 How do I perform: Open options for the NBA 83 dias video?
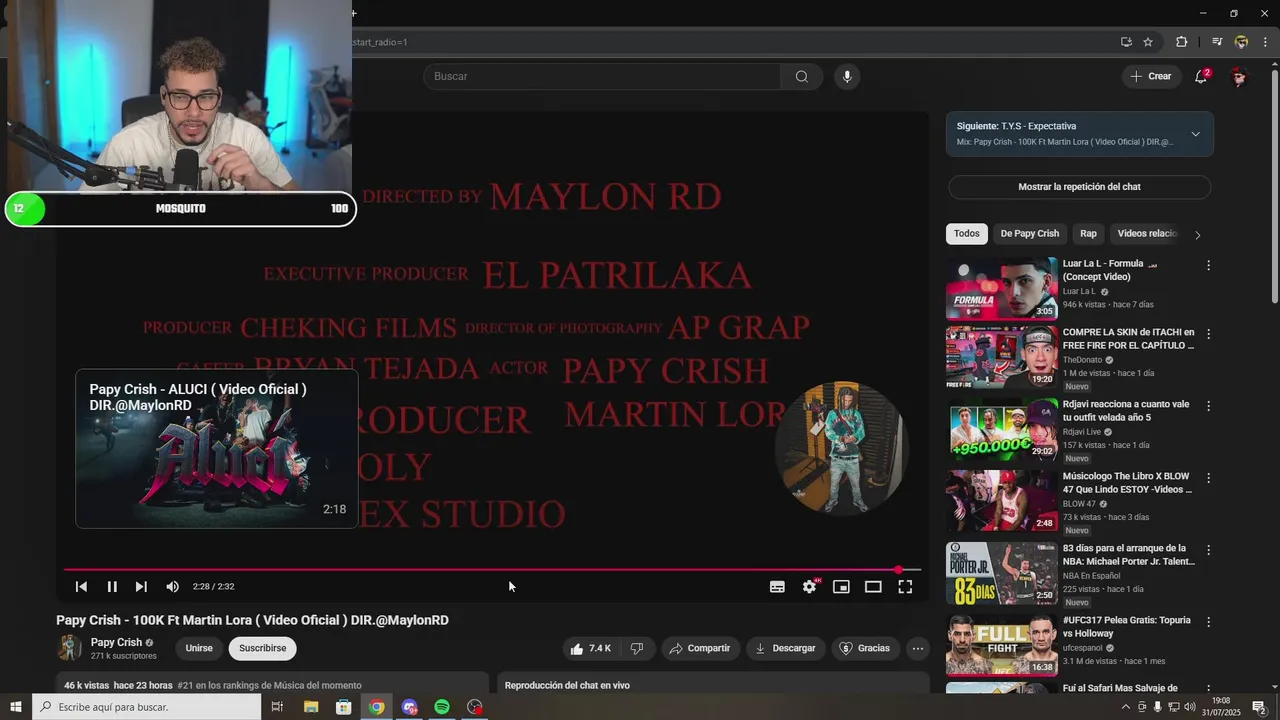[1208, 550]
